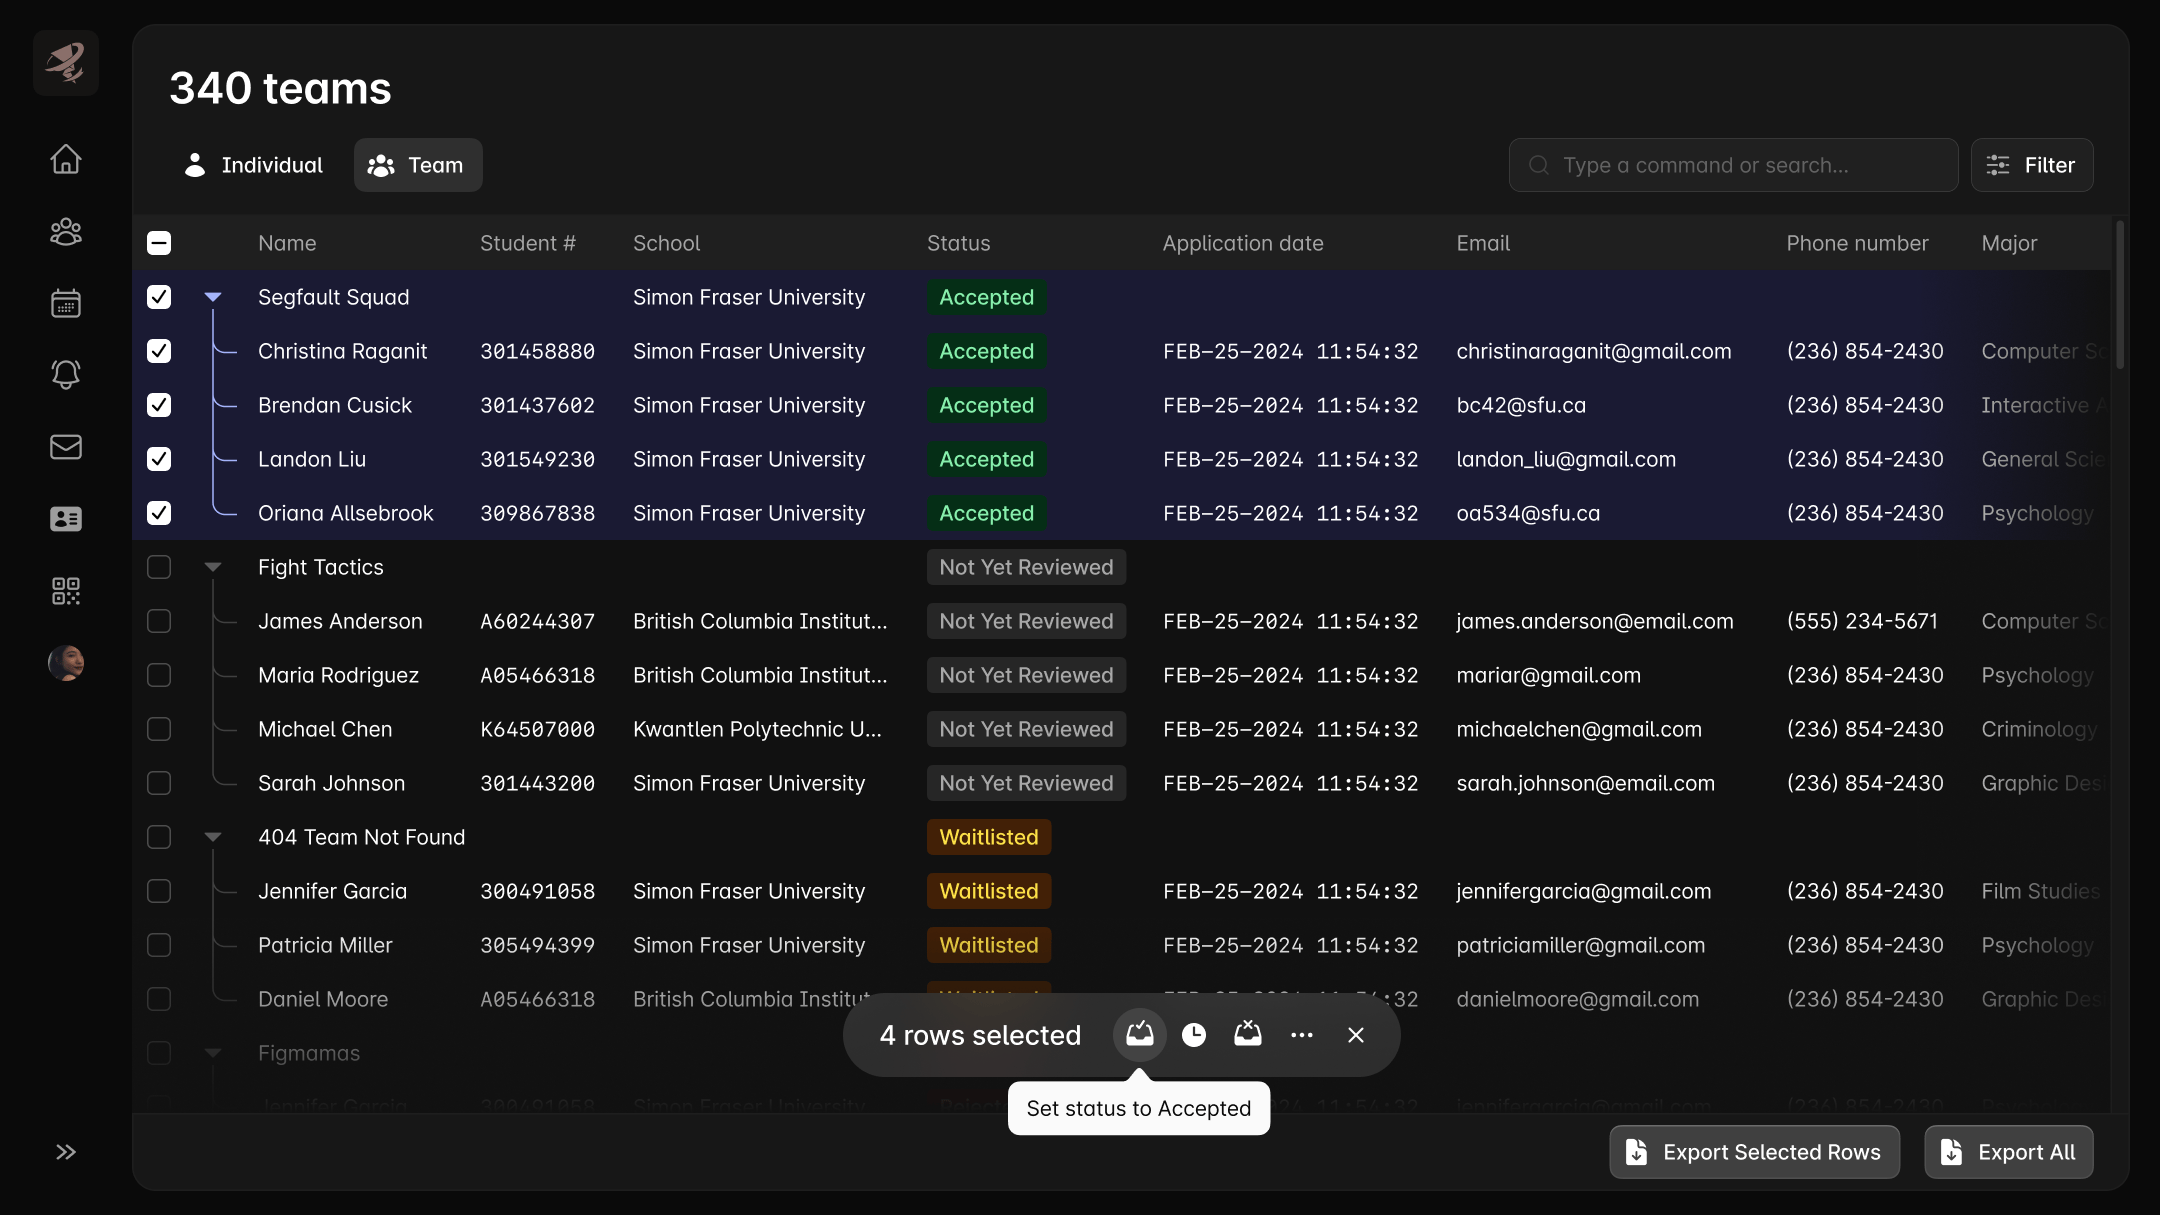Screen dimensions: 2160x1215
Task: Sort by the School column header
Action: 667,243
